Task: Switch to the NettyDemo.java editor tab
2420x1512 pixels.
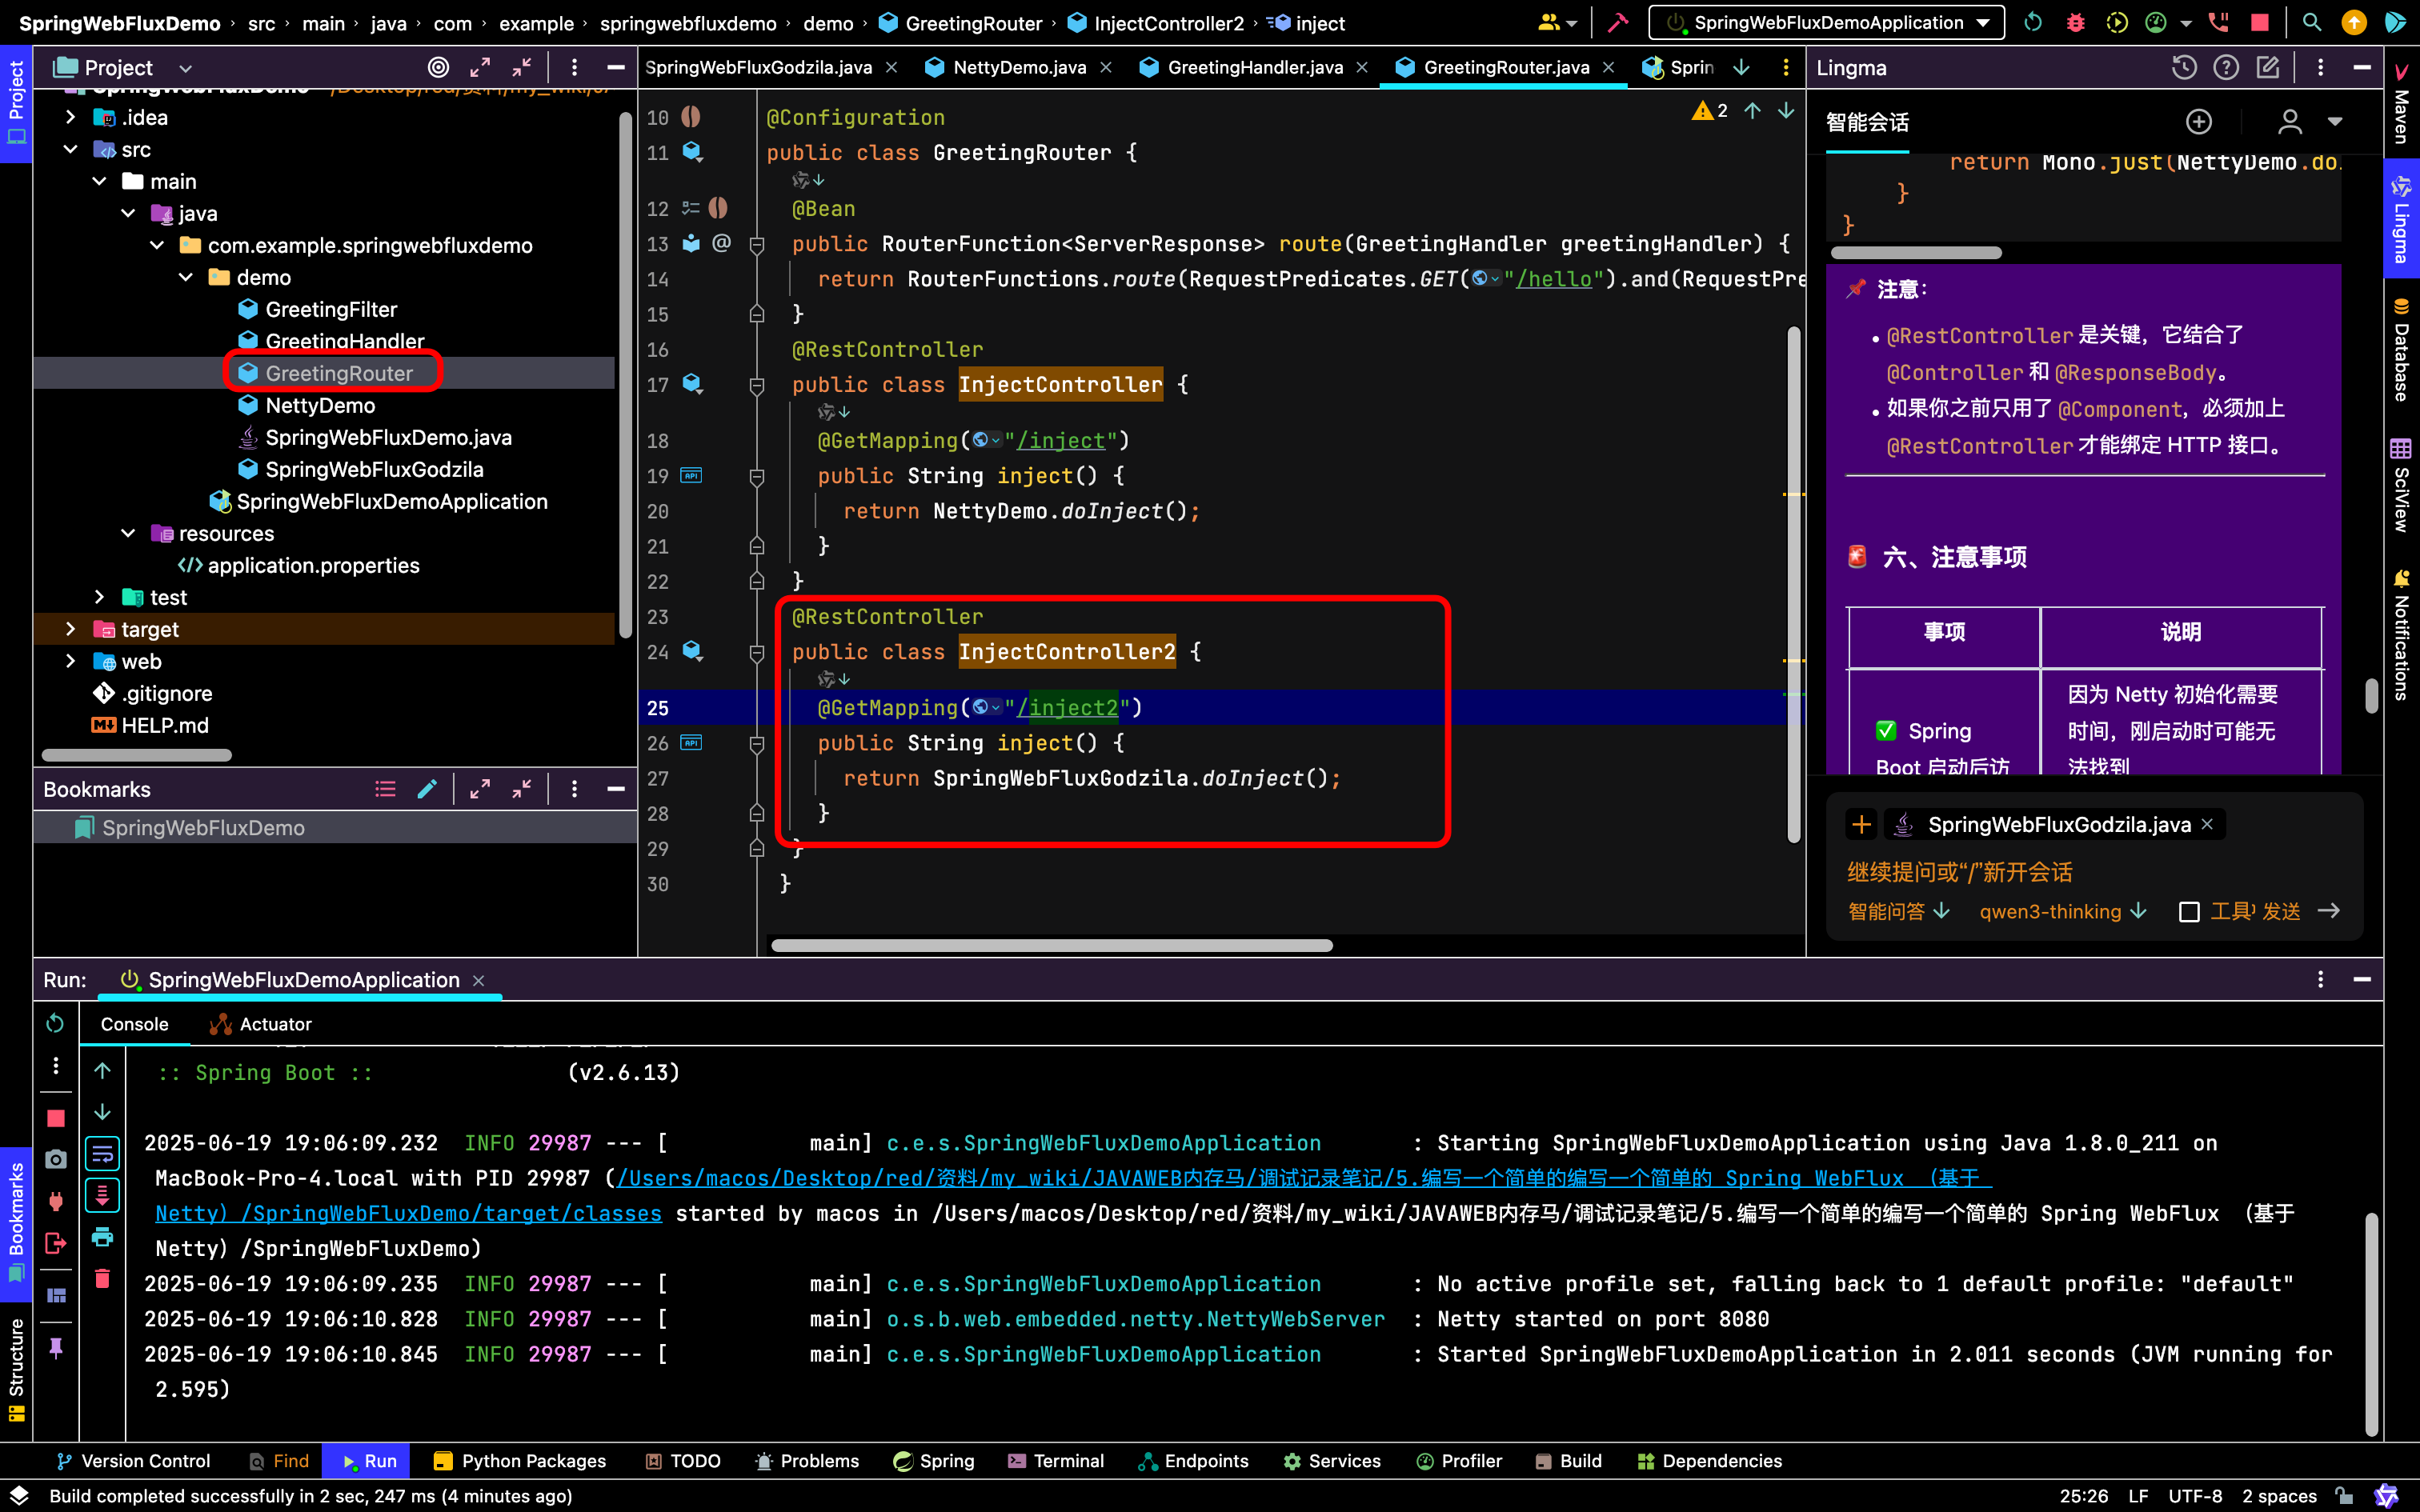Action: pos(1018,67)
